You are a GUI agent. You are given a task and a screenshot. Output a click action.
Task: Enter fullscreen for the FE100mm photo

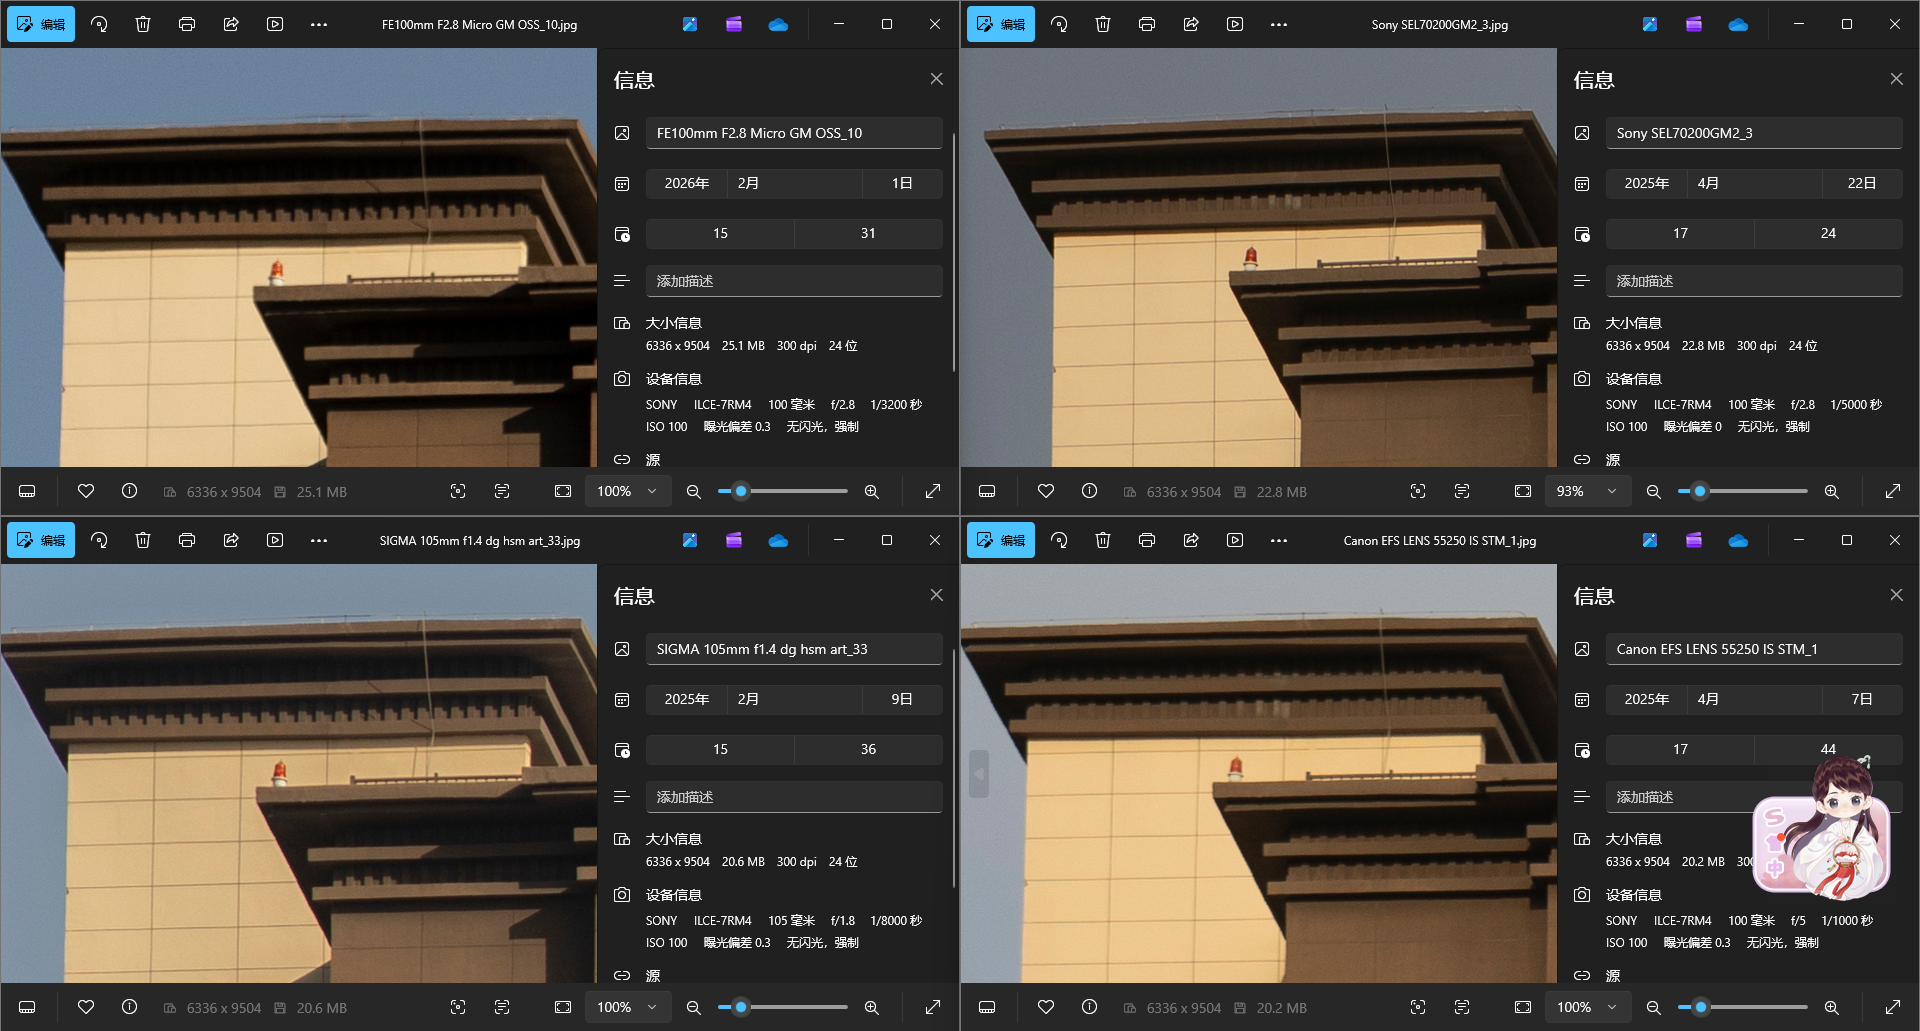933,491
